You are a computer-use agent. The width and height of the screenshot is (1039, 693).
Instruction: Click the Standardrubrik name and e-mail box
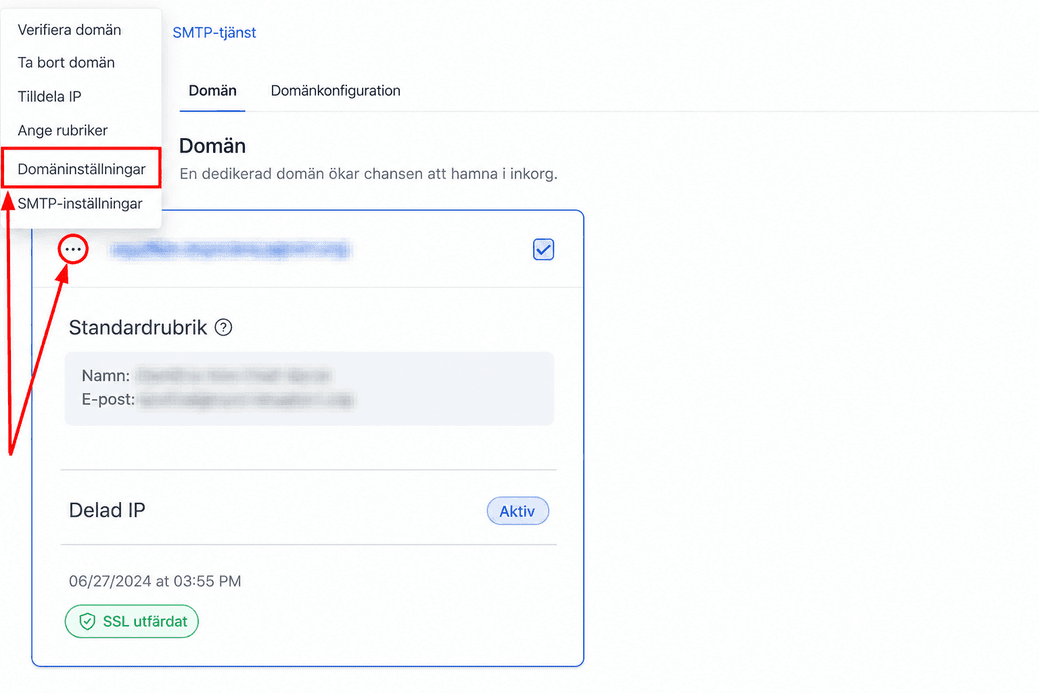point(309,388)
